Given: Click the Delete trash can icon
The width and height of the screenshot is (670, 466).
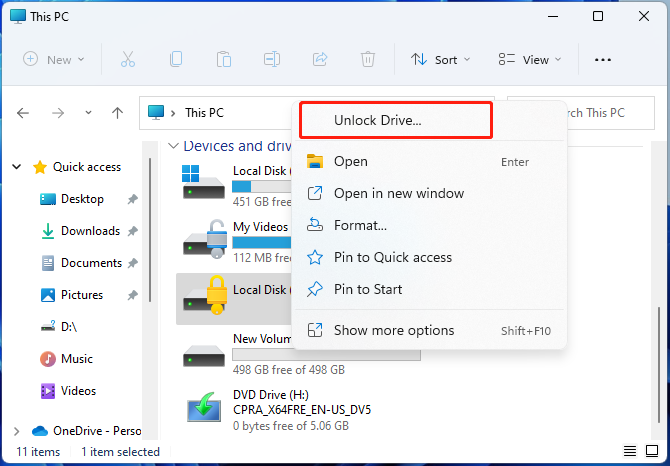Looking at the screenshot, I should click(367, 59).
